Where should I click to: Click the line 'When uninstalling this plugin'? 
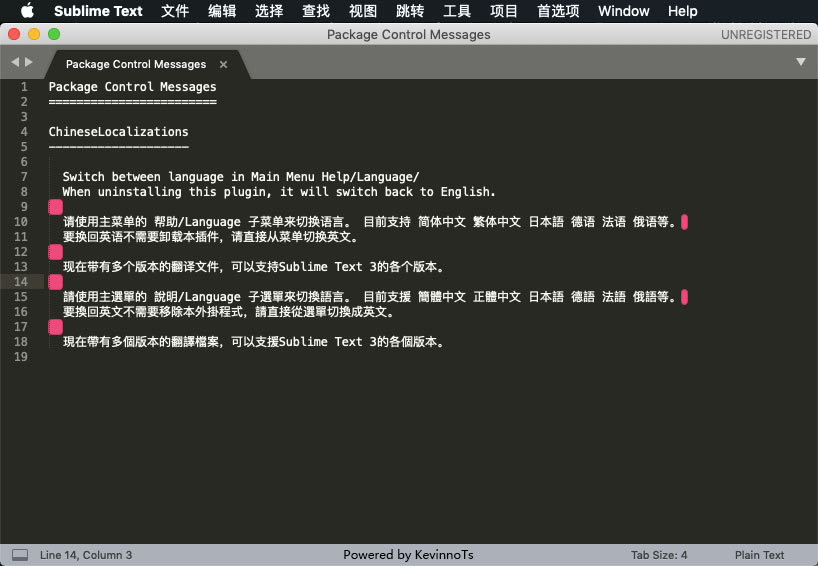[x=279, y=192]
